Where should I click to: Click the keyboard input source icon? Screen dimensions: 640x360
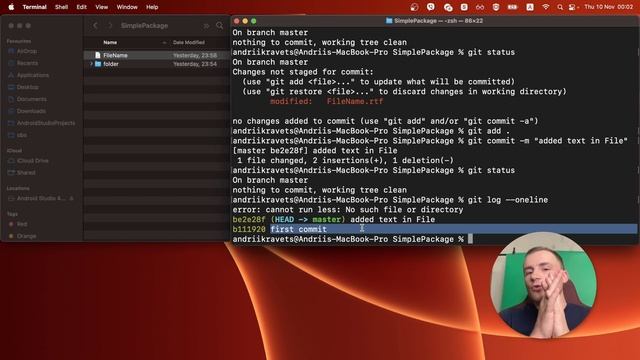(530, 7)
